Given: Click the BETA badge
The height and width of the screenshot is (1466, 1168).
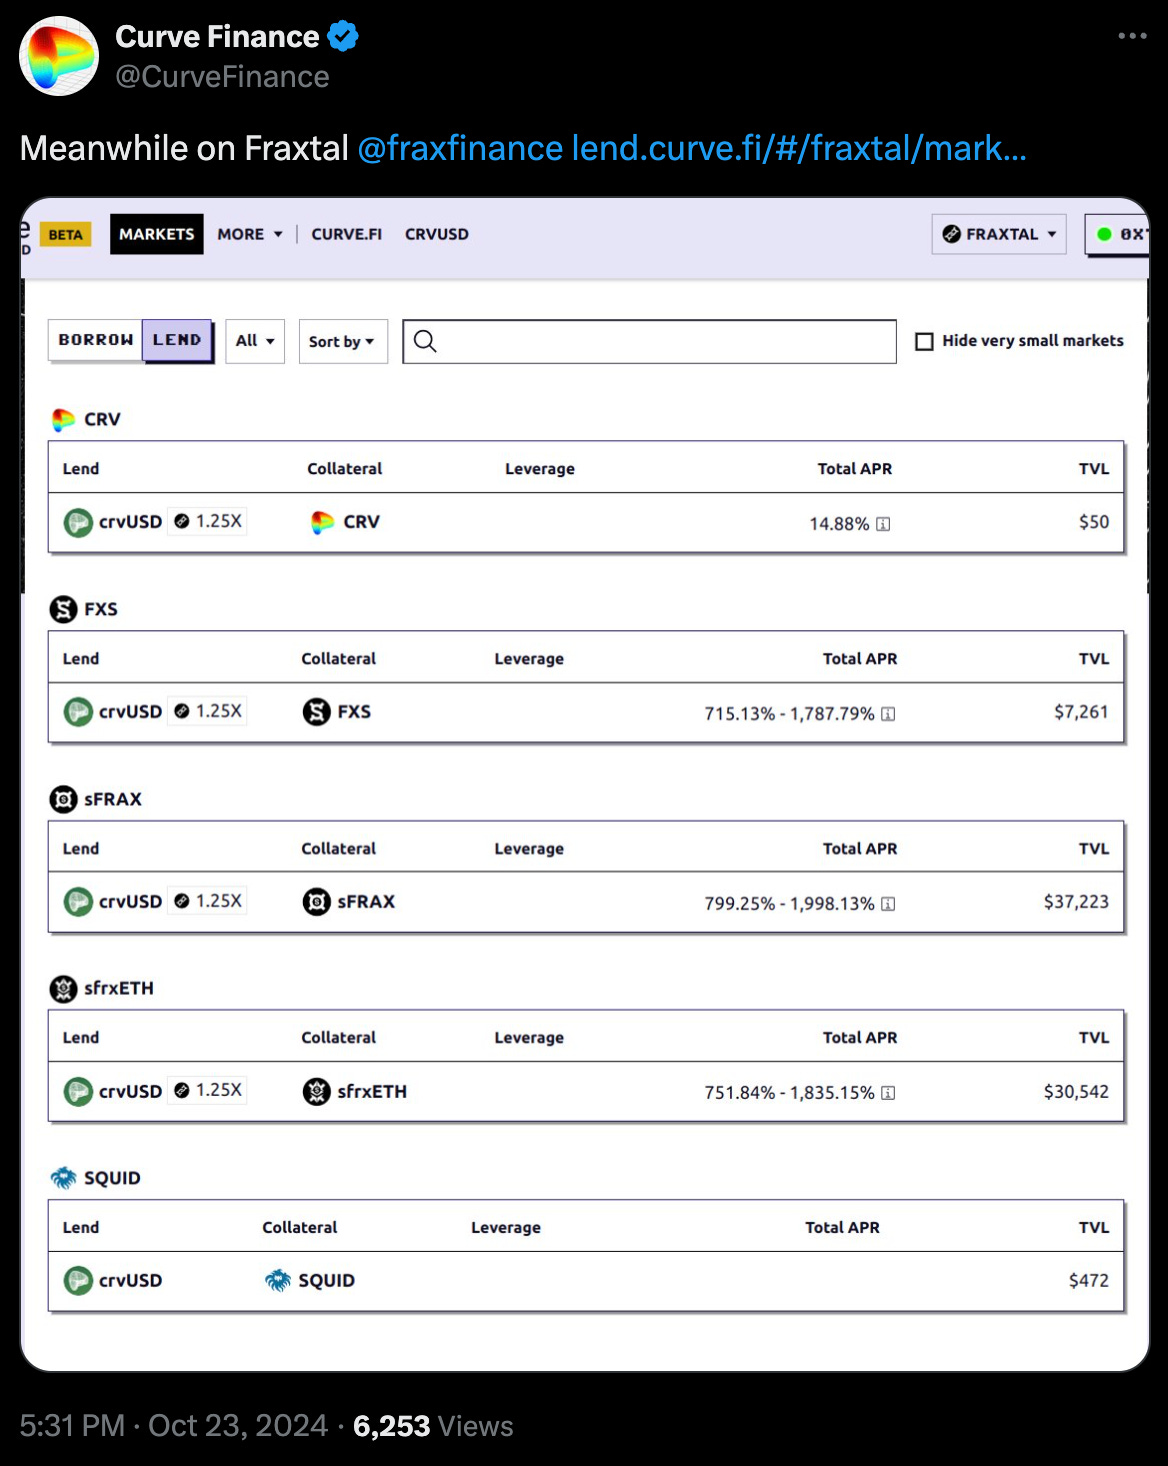Looking at the screenshot, I should pyautogui.click(x=65, y=234).
